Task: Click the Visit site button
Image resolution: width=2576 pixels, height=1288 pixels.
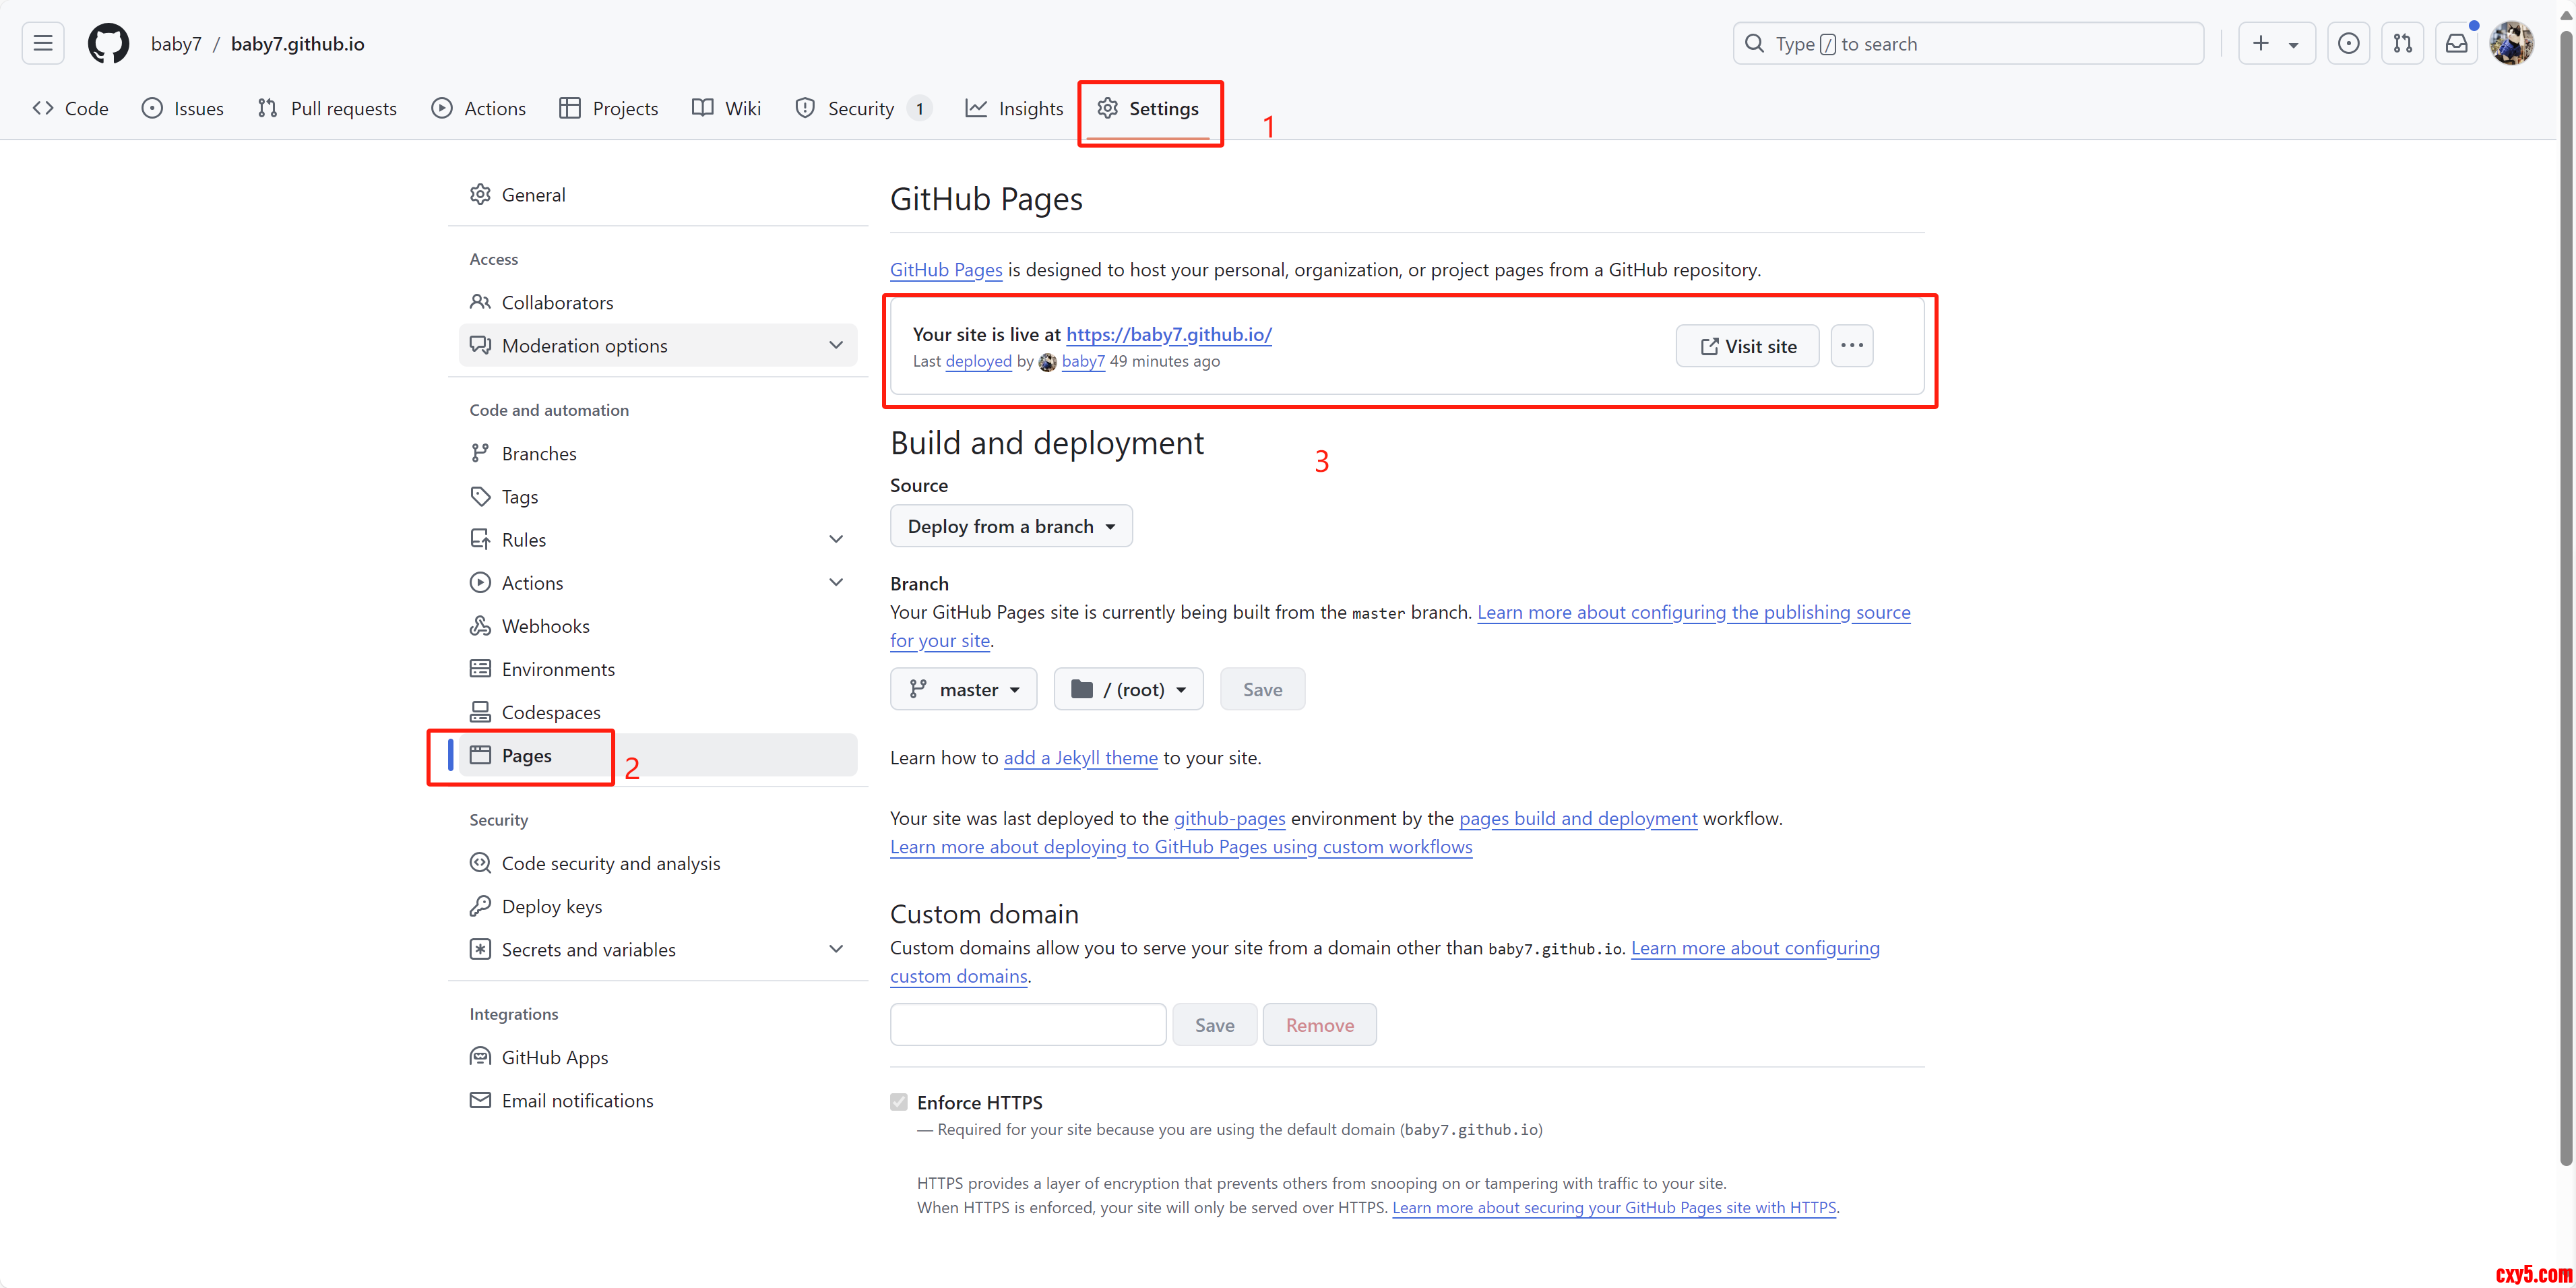Action: (x=1747, y=346)
